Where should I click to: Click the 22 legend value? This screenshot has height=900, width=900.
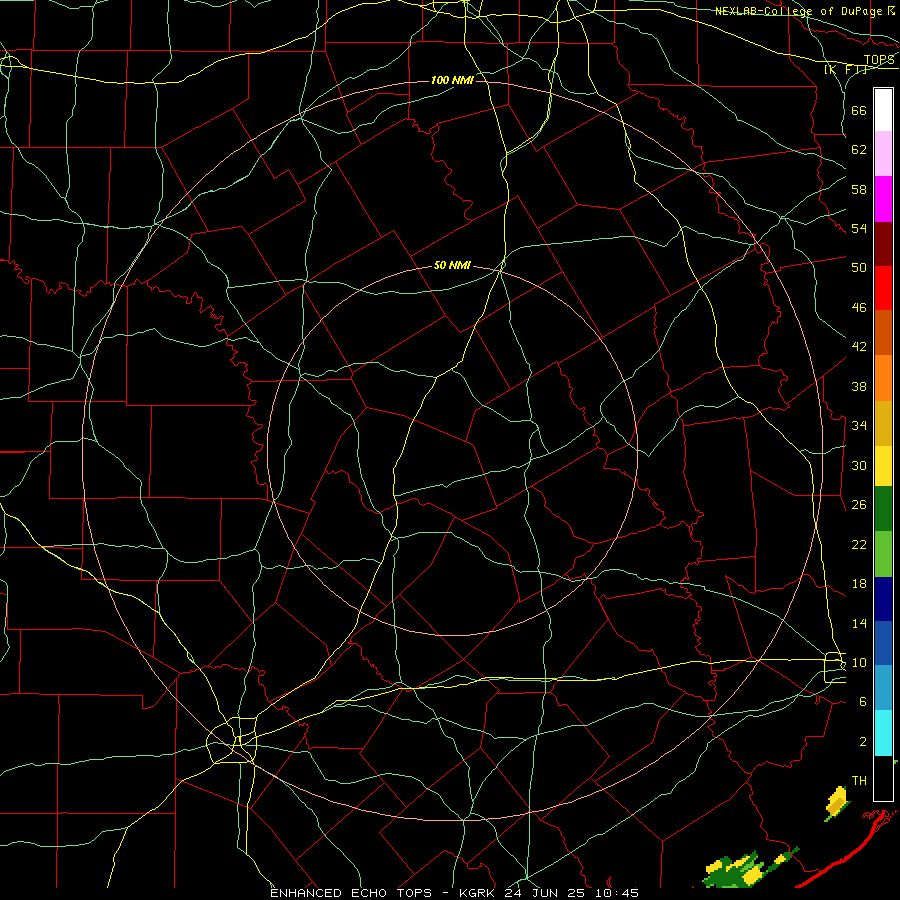(x=859, y=544)
